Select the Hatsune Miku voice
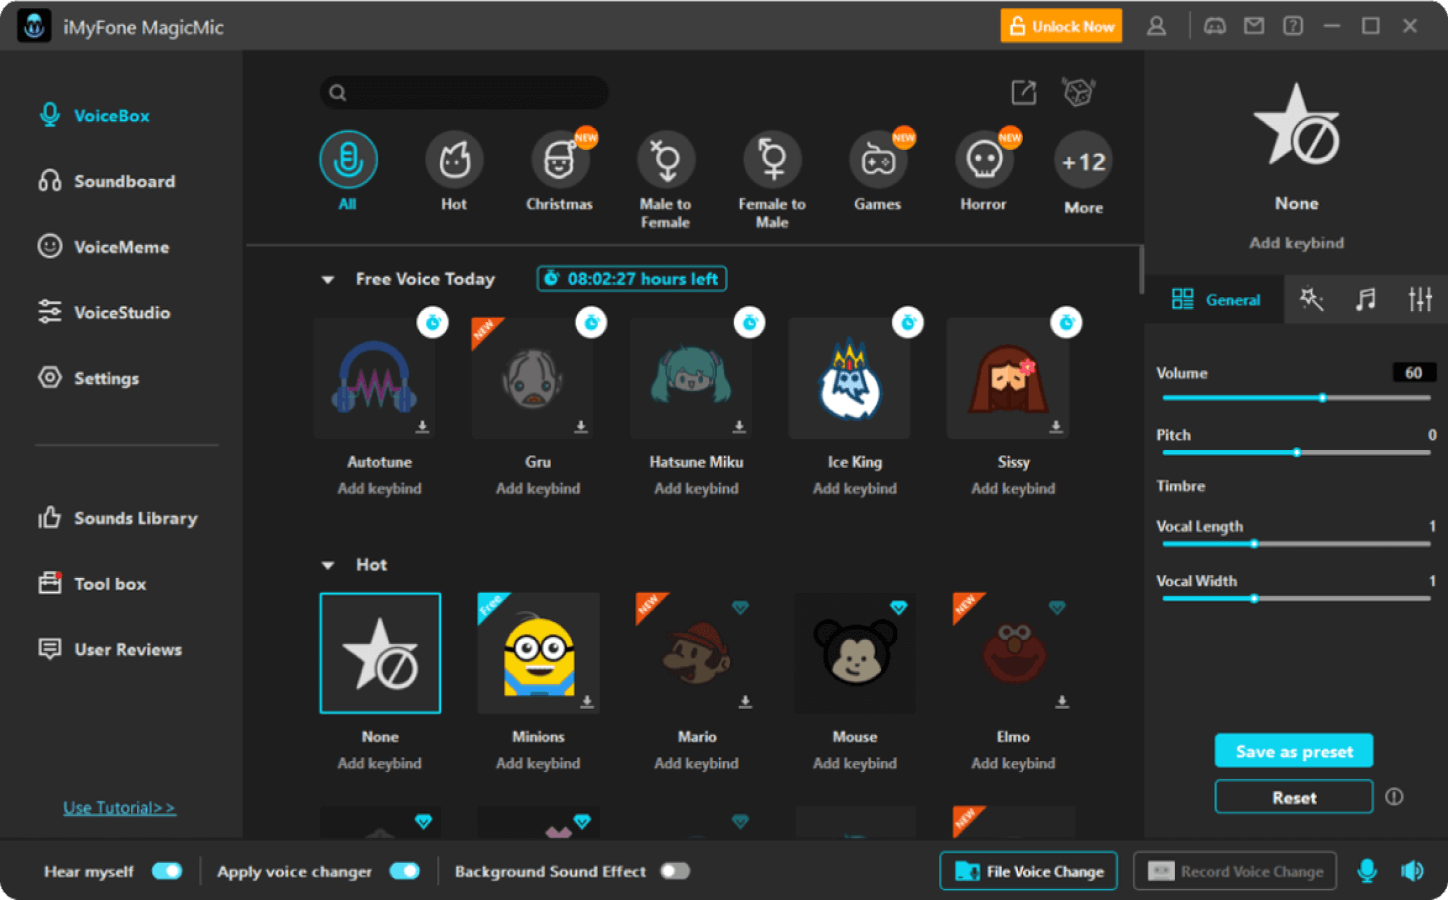1448x900 pixels. pos(691,379)
